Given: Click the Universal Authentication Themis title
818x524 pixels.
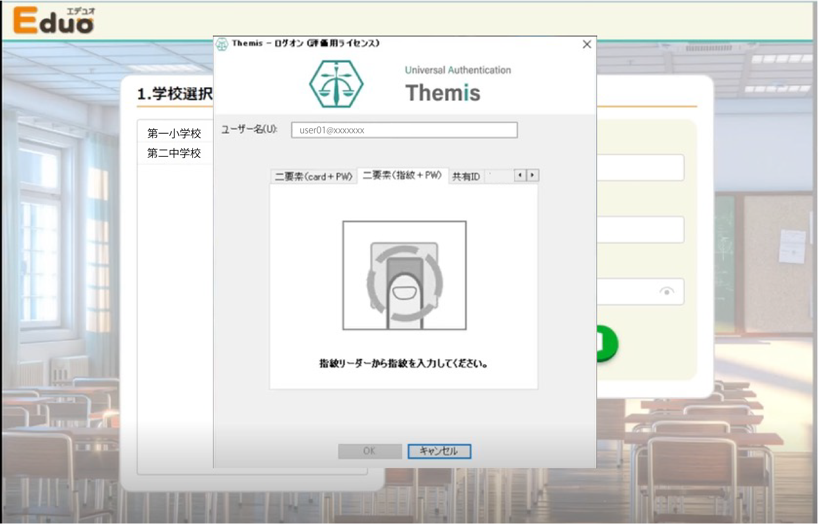Looking at the screenshot, I should coord(458,85).
